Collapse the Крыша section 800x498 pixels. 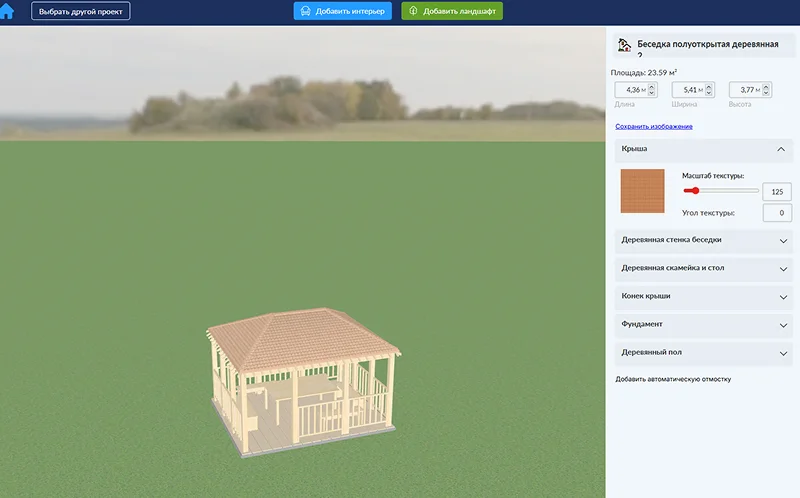click(780, 149)
